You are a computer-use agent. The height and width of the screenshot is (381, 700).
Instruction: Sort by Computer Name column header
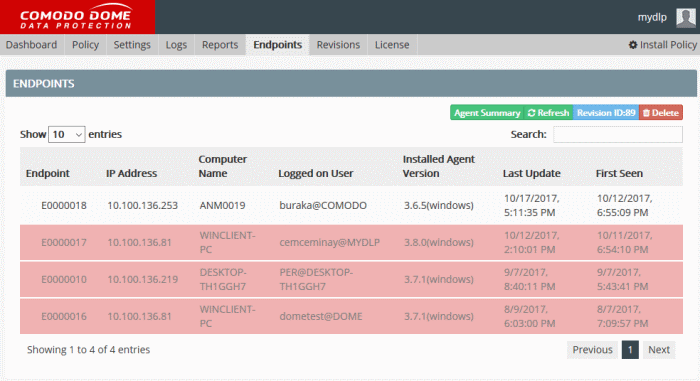coord(222,166)
